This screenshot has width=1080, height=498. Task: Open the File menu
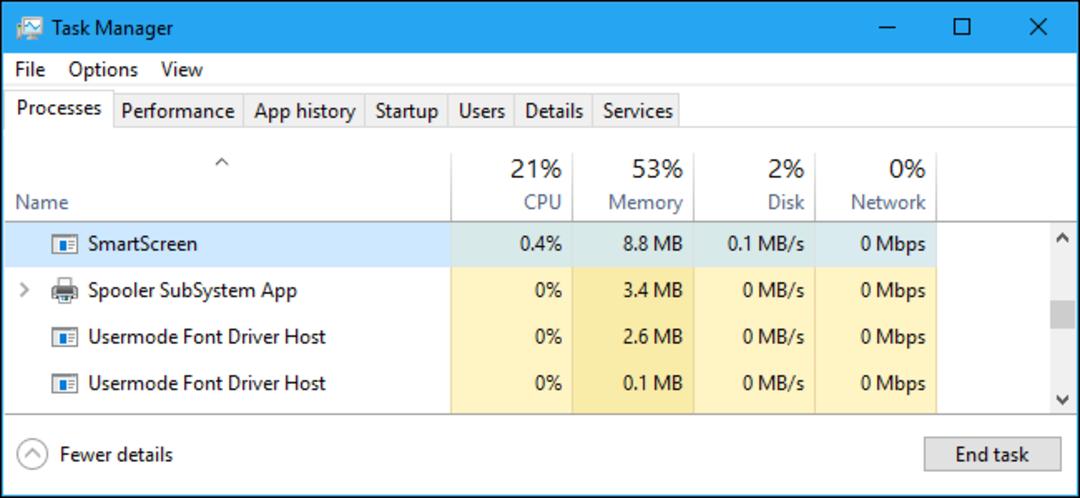pyautogui.click(x=30, y=70)
